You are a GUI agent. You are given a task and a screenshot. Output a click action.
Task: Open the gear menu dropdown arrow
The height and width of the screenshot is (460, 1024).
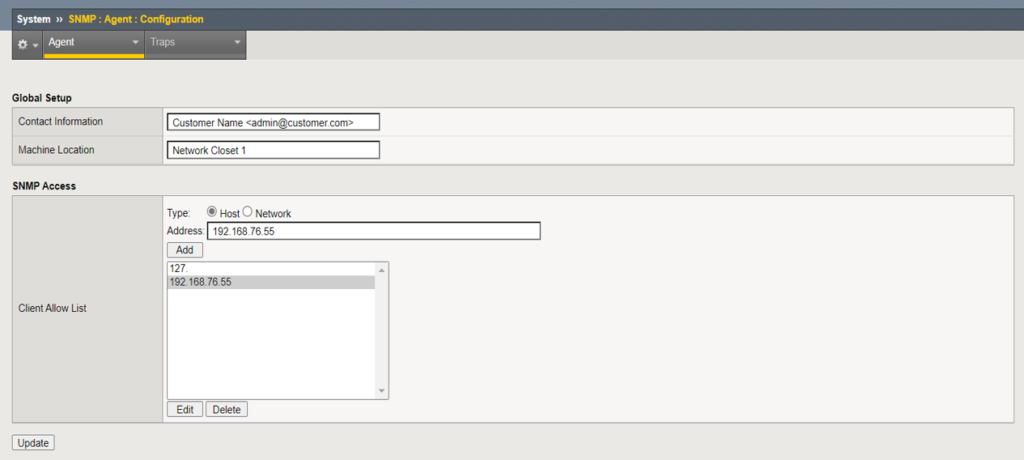[36, 45]
